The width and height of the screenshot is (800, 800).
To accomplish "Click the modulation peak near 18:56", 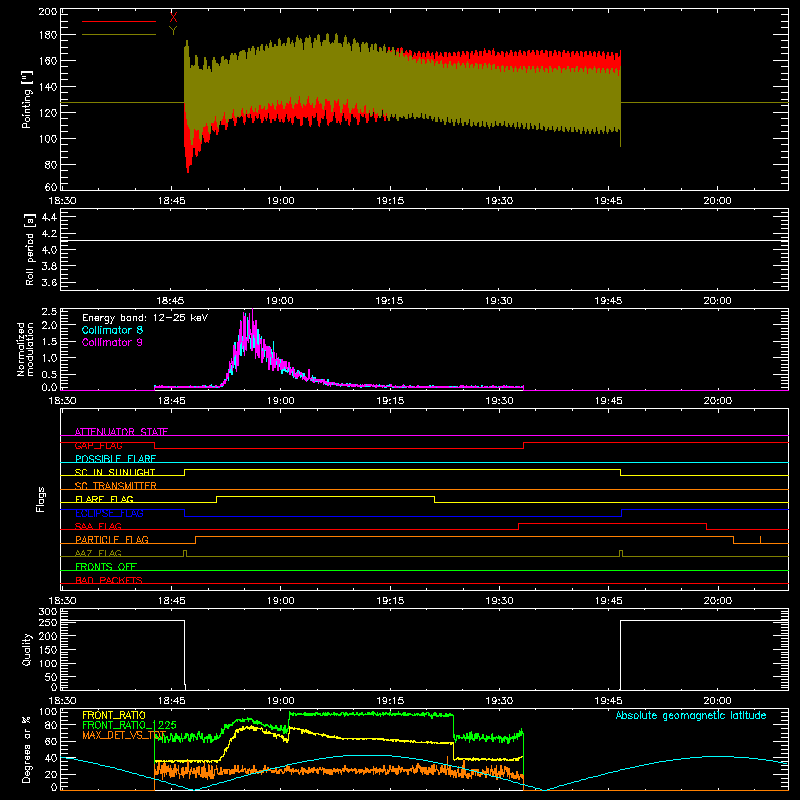I will (x=252, y=311).
